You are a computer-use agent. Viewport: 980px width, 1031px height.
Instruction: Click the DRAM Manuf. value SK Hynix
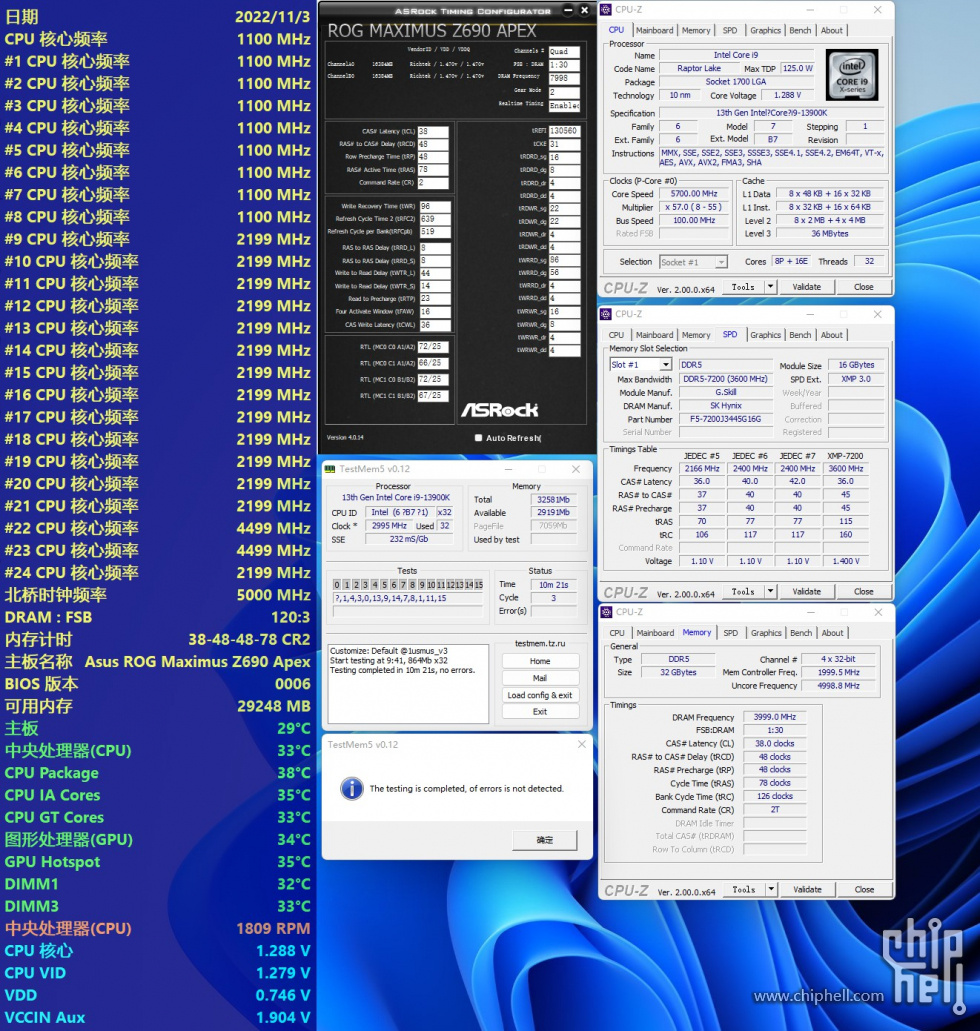click(725, 406)
